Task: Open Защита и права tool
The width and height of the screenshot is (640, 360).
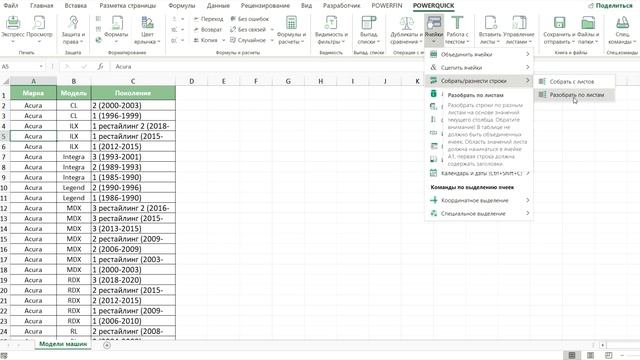Action: pos(73,29)
